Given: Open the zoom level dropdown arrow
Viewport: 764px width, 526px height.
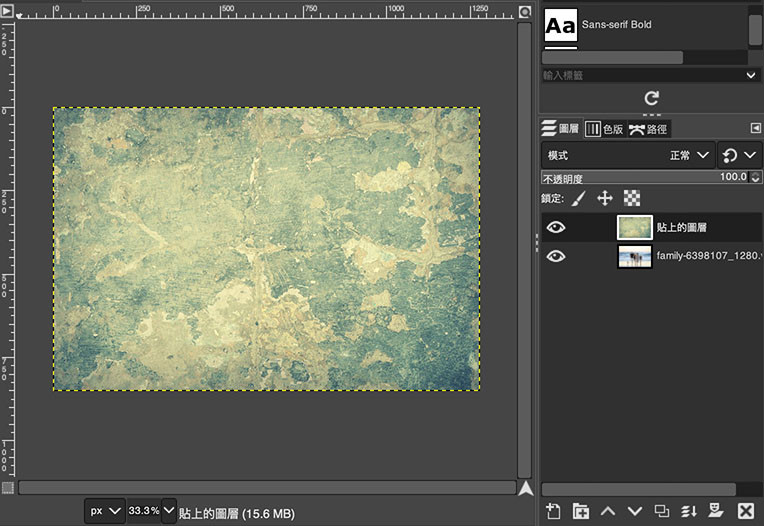Looking at the screenshot, I should click(169, 510).
